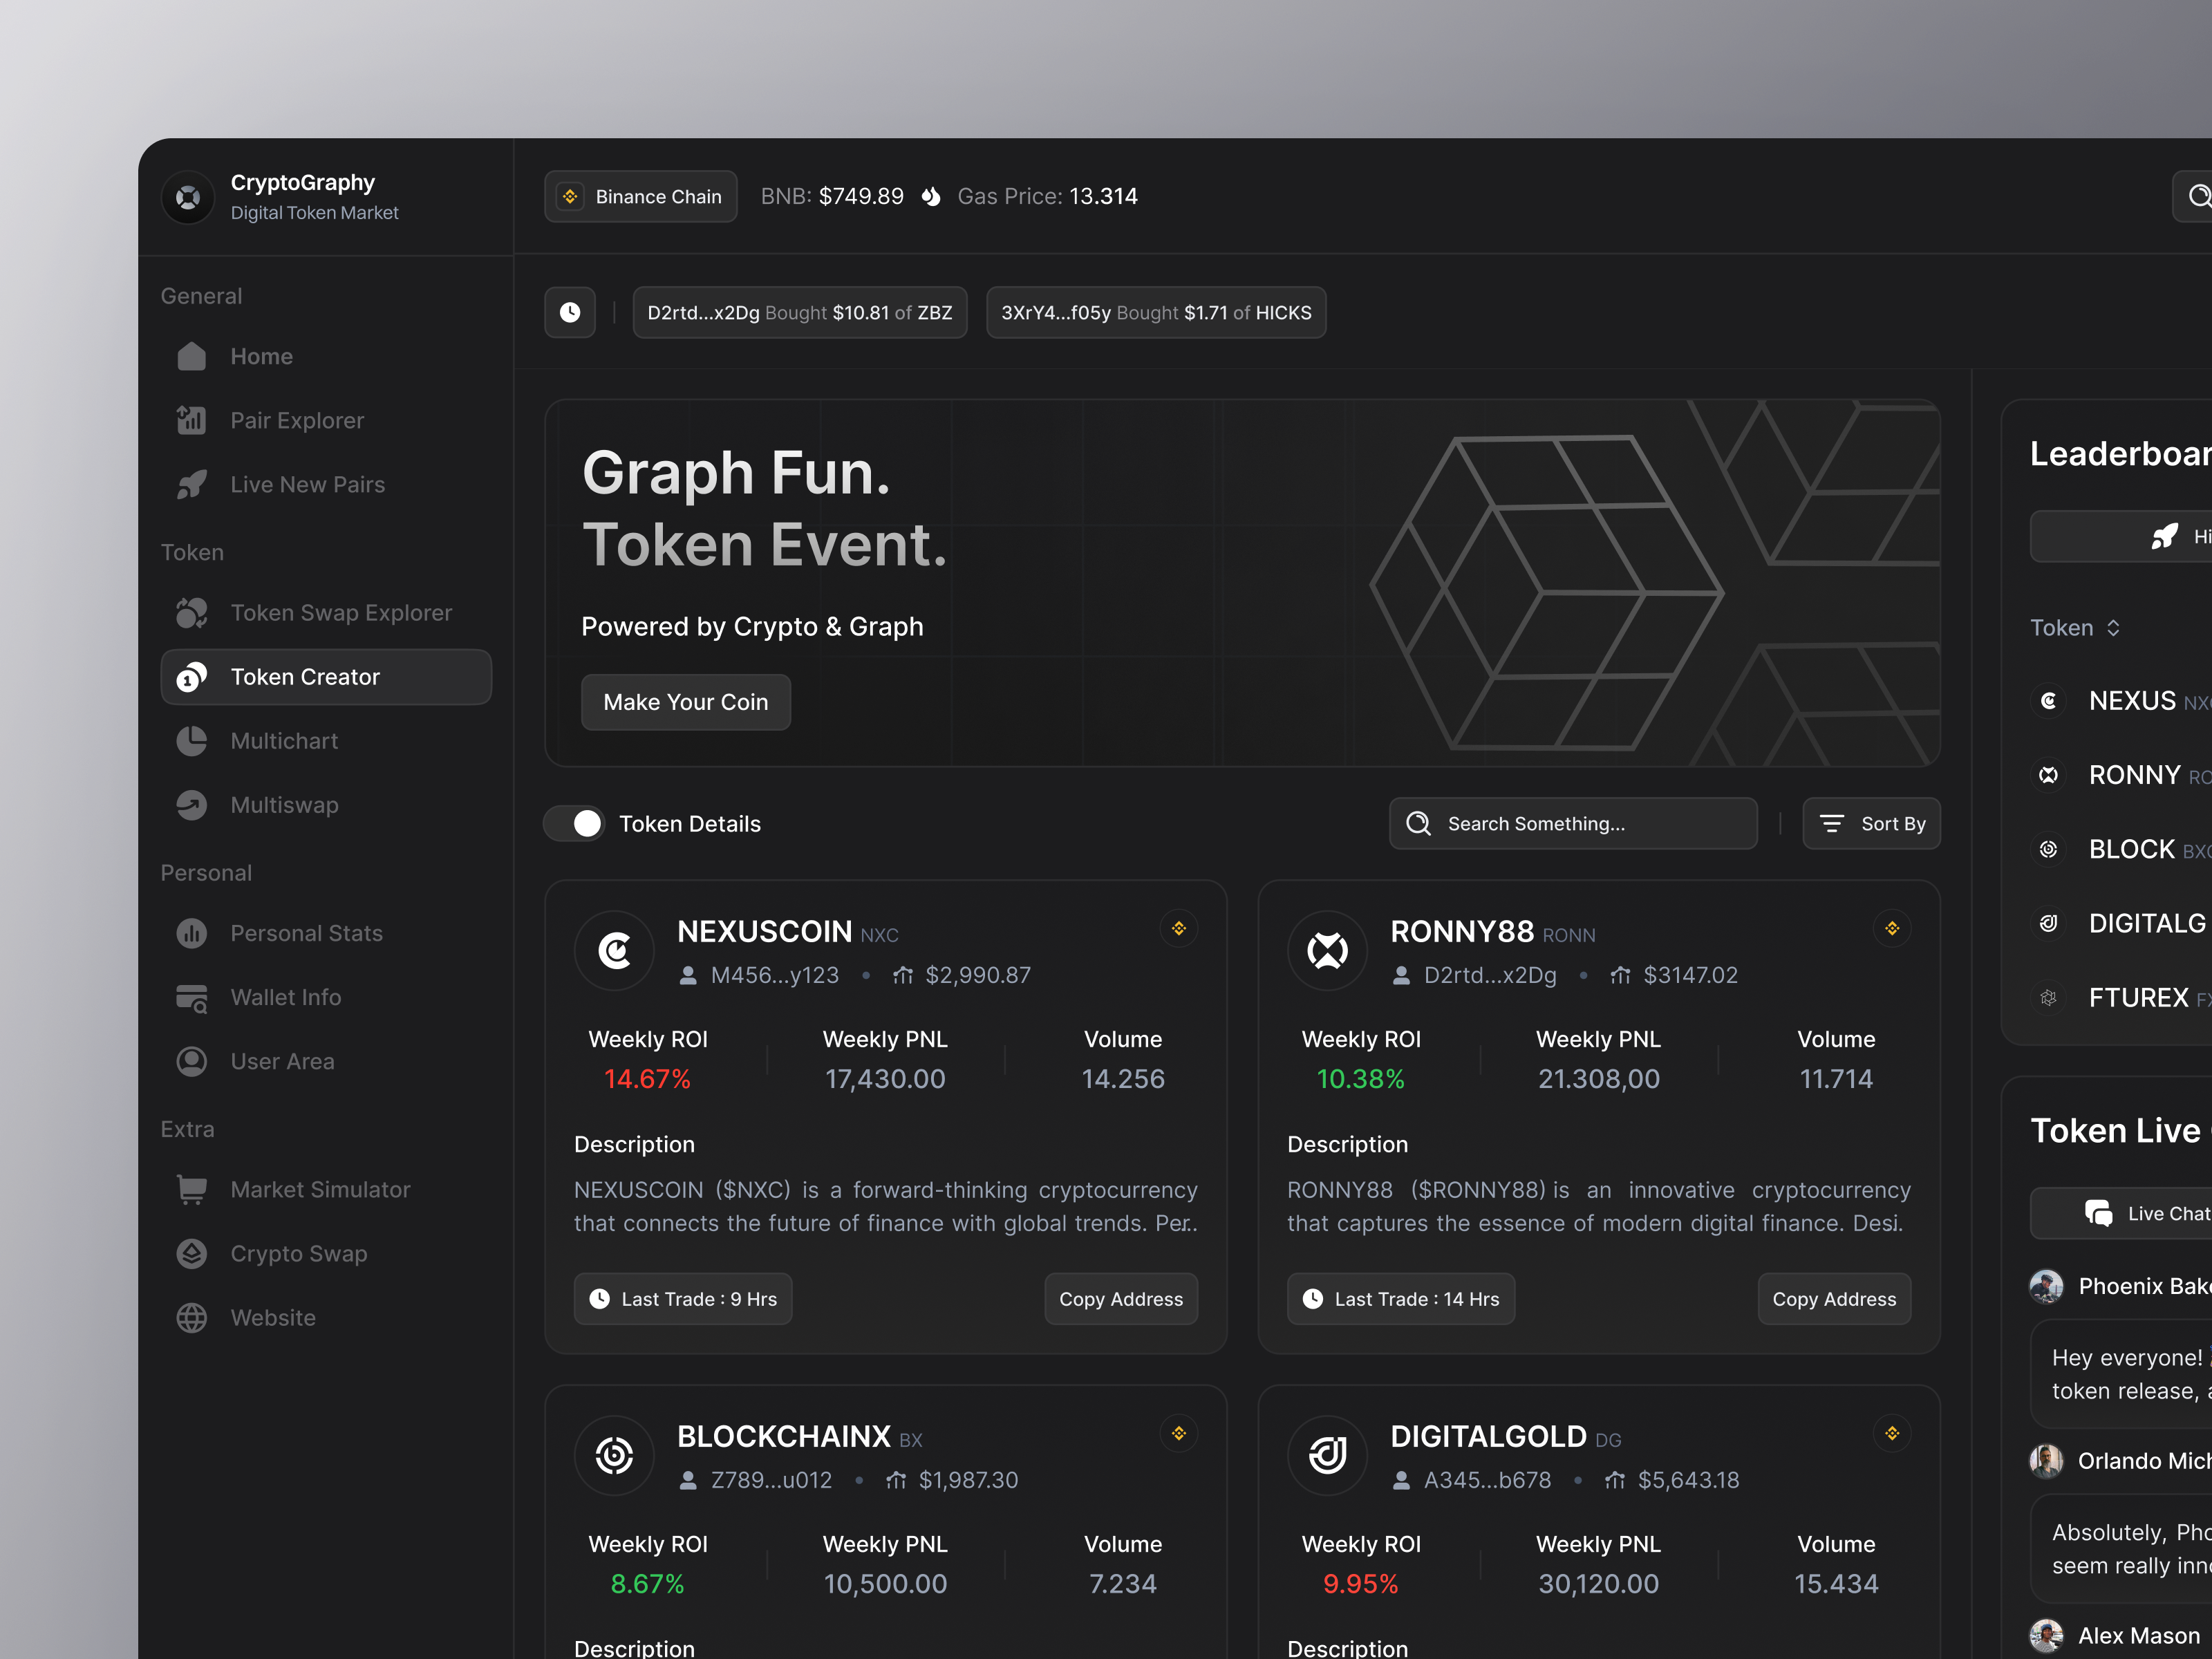Screen dimensions: 2212x1659
Task: Open Wallet Info via its sidebar icon
Action: coord(191,997)
